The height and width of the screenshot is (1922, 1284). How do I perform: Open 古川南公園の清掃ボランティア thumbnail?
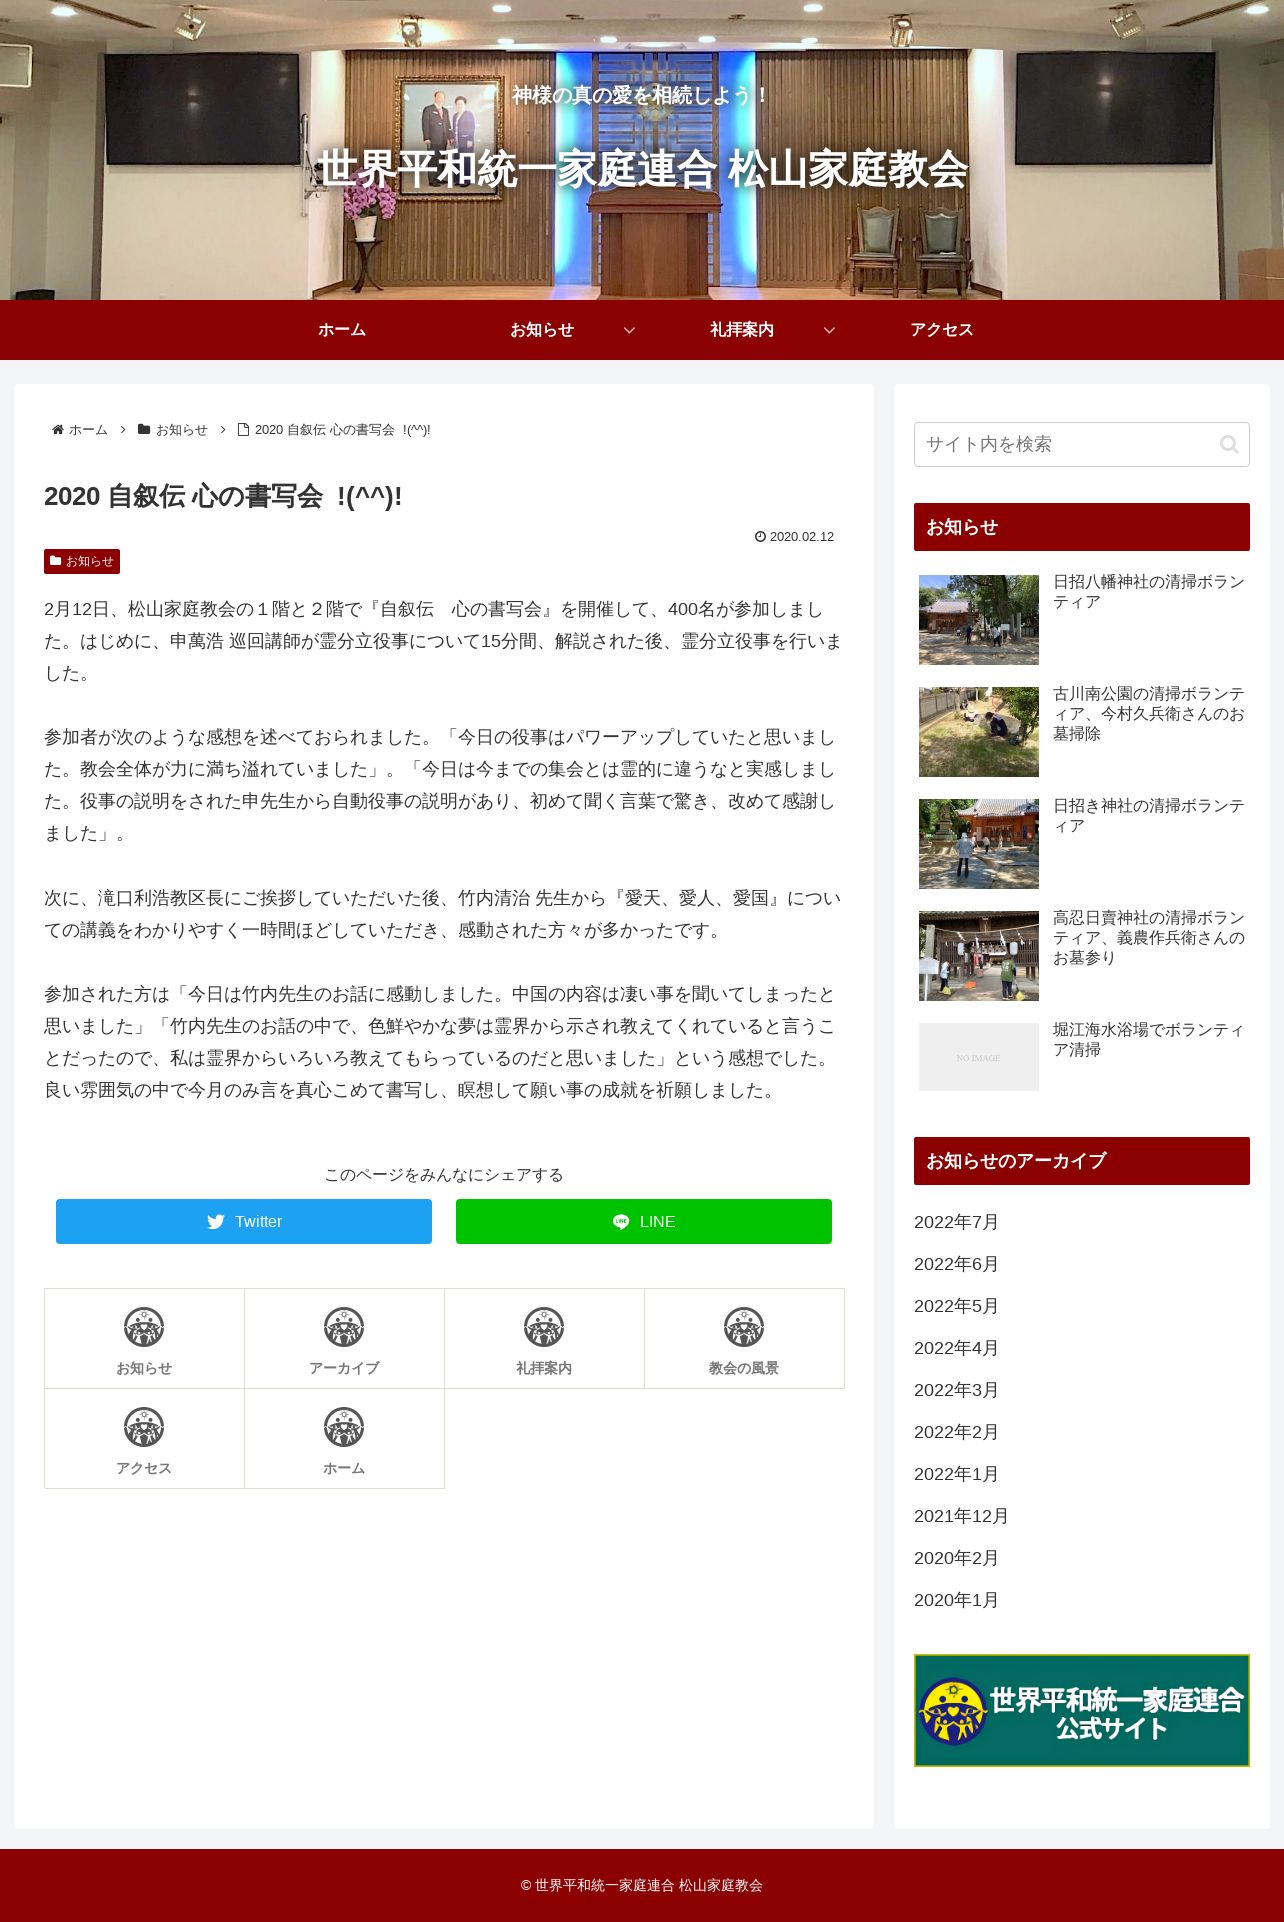point(979,732)
